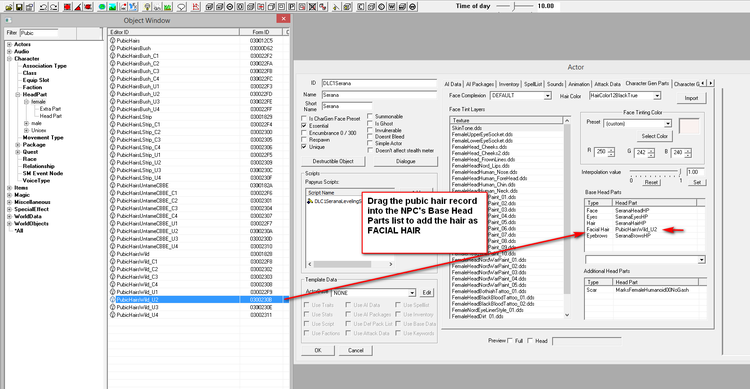Image resolution: width=750 pixels, height=389 pixels.
Task: Click the Import button
Action: coord(691,98)
